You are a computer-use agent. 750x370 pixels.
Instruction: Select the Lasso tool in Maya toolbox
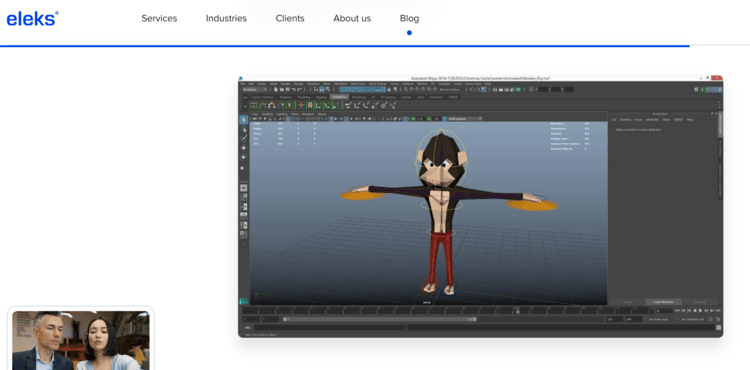click(x=244, y=130)
